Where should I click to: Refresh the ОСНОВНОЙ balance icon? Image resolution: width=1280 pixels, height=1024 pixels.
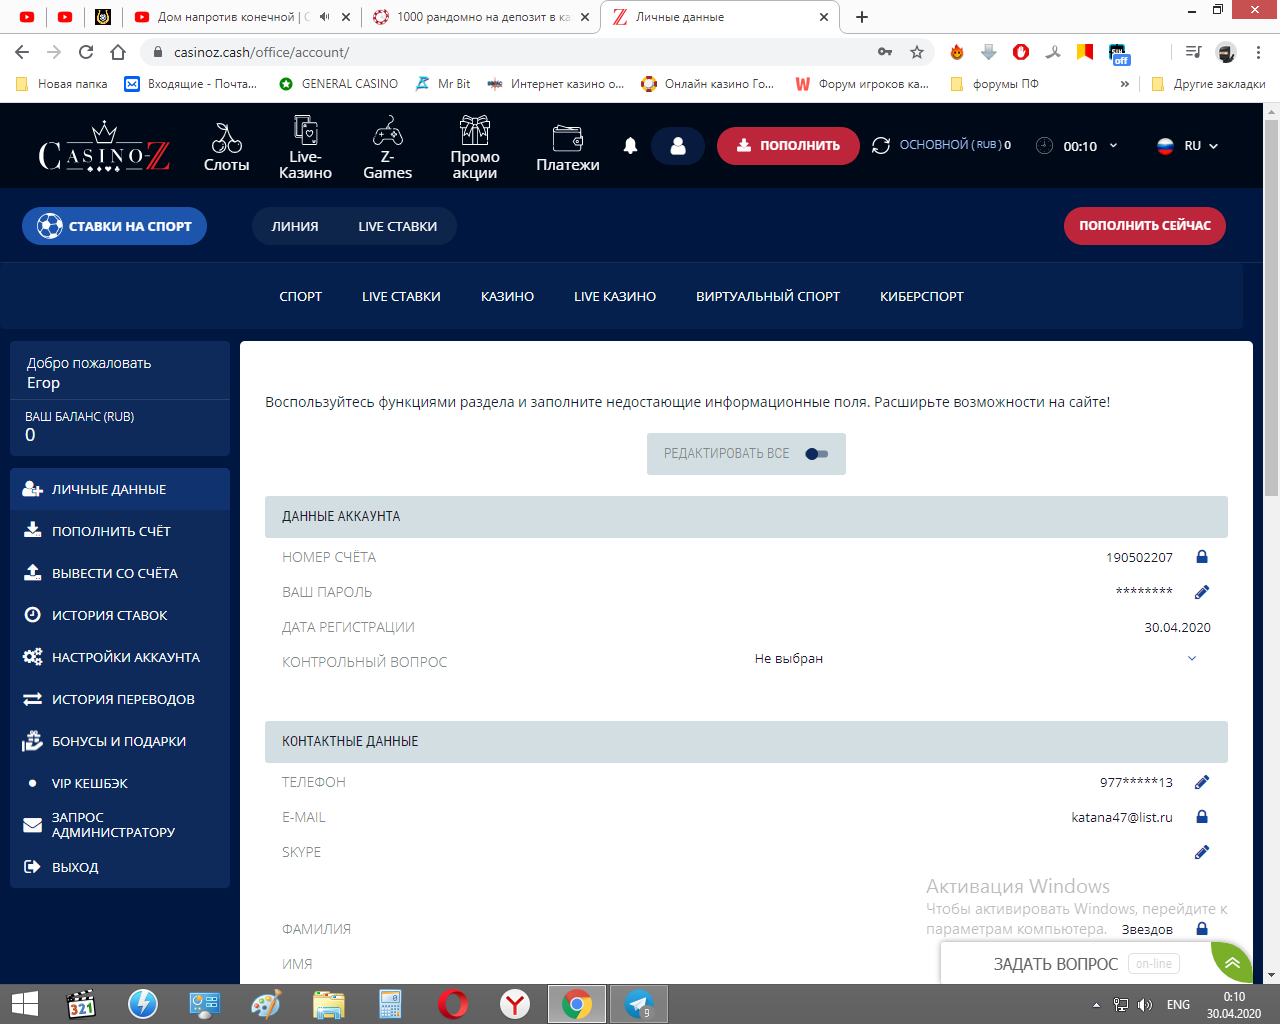click(881, 146)
